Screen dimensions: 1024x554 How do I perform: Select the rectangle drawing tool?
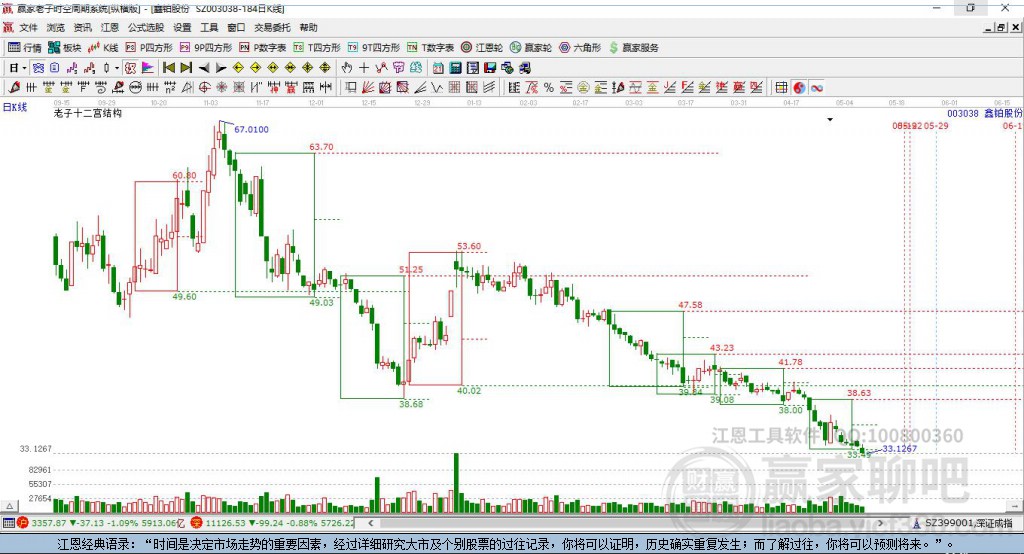(351, 88)
